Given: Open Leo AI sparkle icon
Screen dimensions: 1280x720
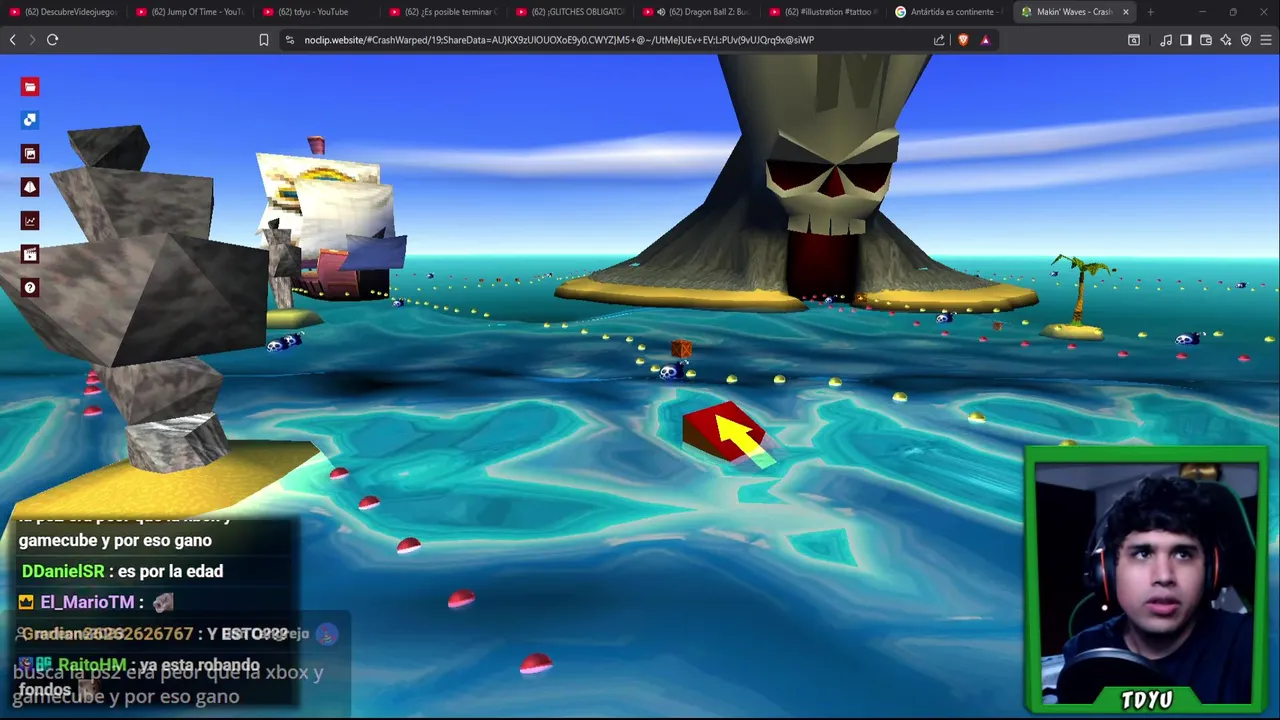Looking at the screenshot, I should [1226, 40].
